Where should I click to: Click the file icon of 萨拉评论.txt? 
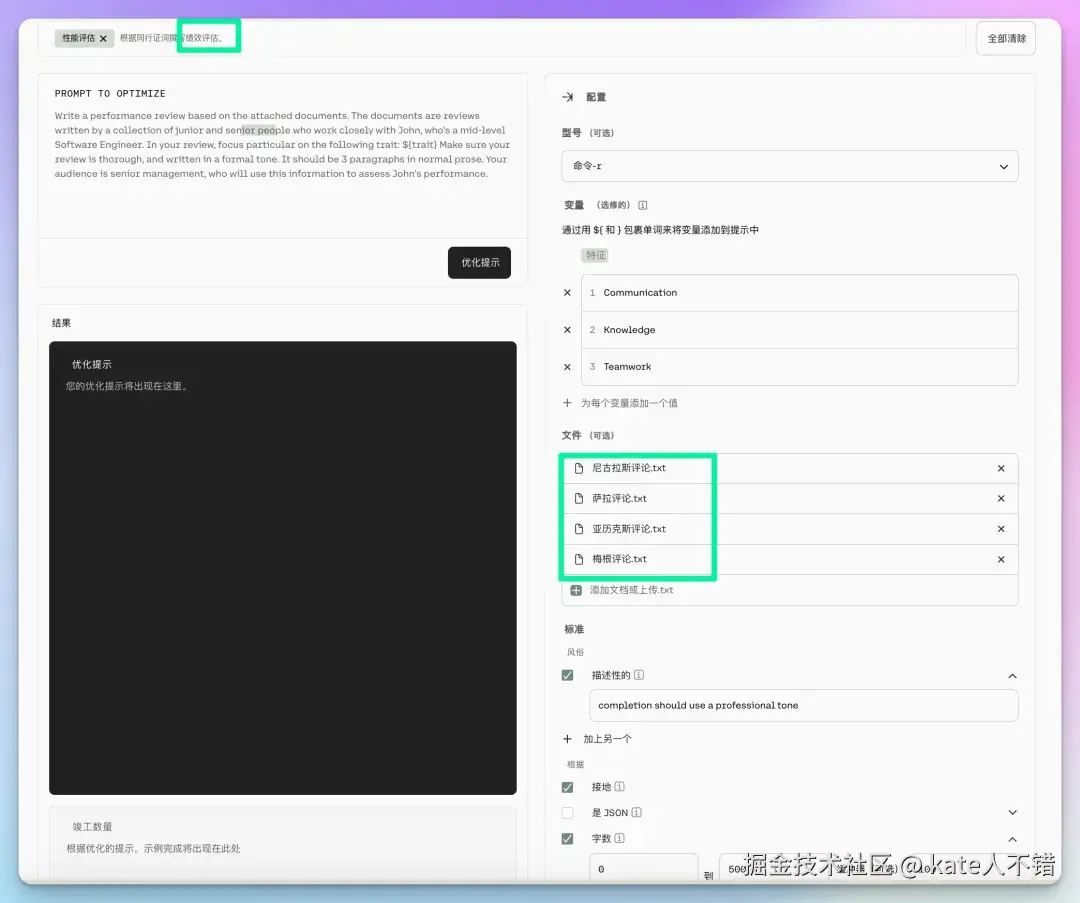click(x=579, y=499)
